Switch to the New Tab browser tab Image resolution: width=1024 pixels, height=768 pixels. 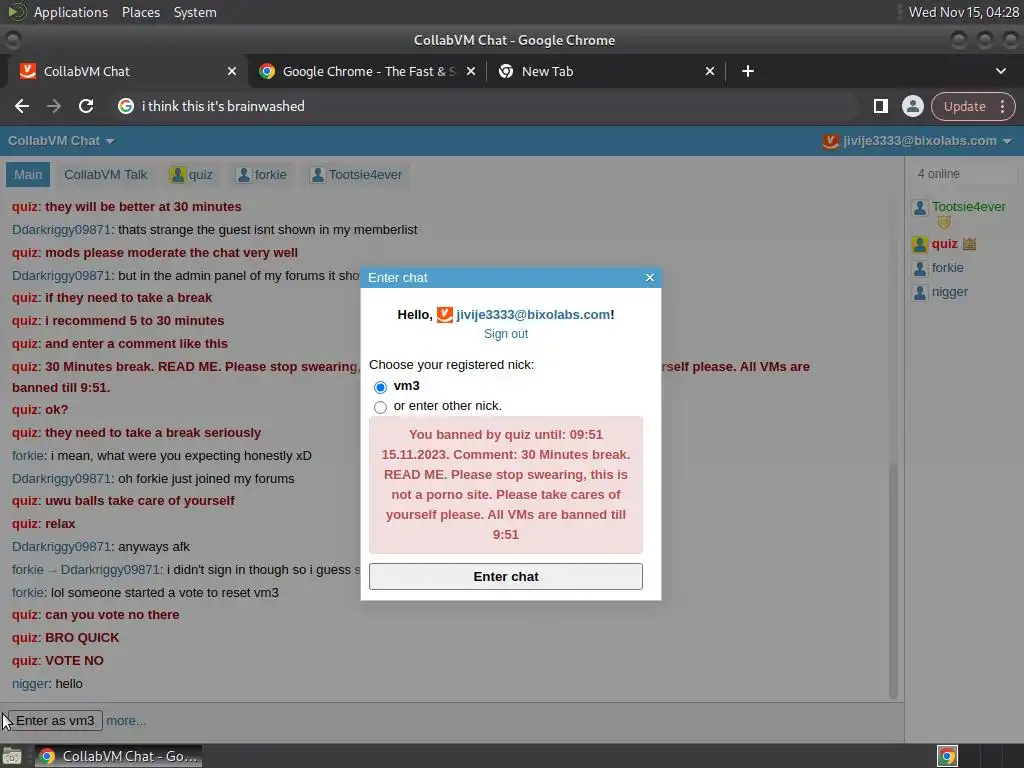pos(604,71)
